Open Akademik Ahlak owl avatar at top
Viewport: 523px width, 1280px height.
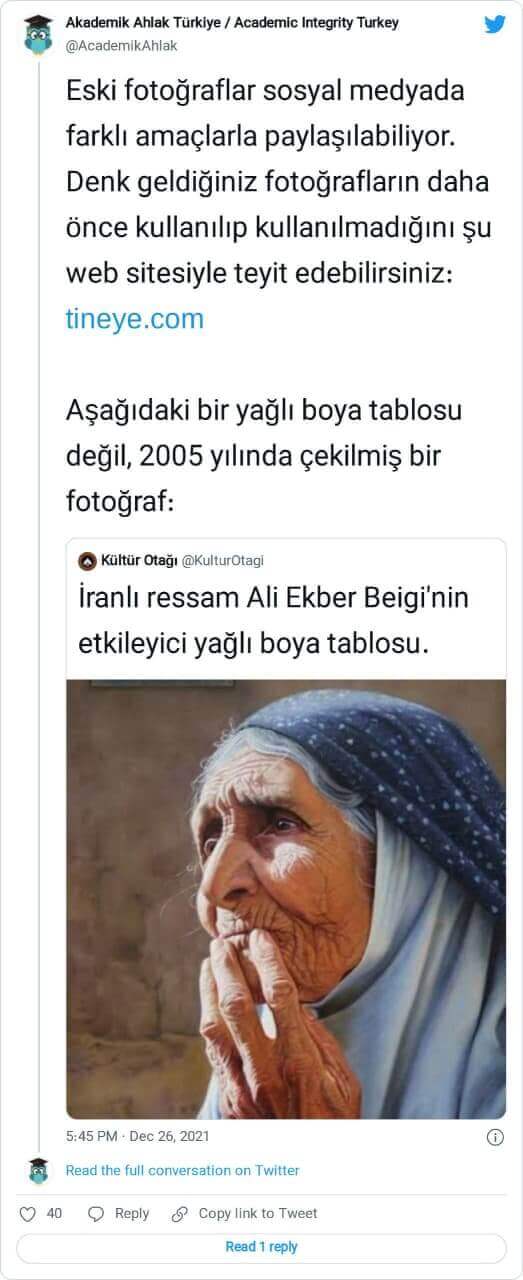point(38,34)
